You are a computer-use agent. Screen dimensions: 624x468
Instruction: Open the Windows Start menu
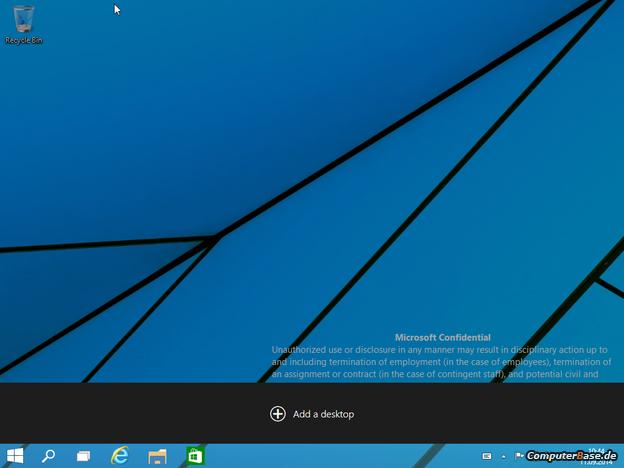click(x=15, y=456)
